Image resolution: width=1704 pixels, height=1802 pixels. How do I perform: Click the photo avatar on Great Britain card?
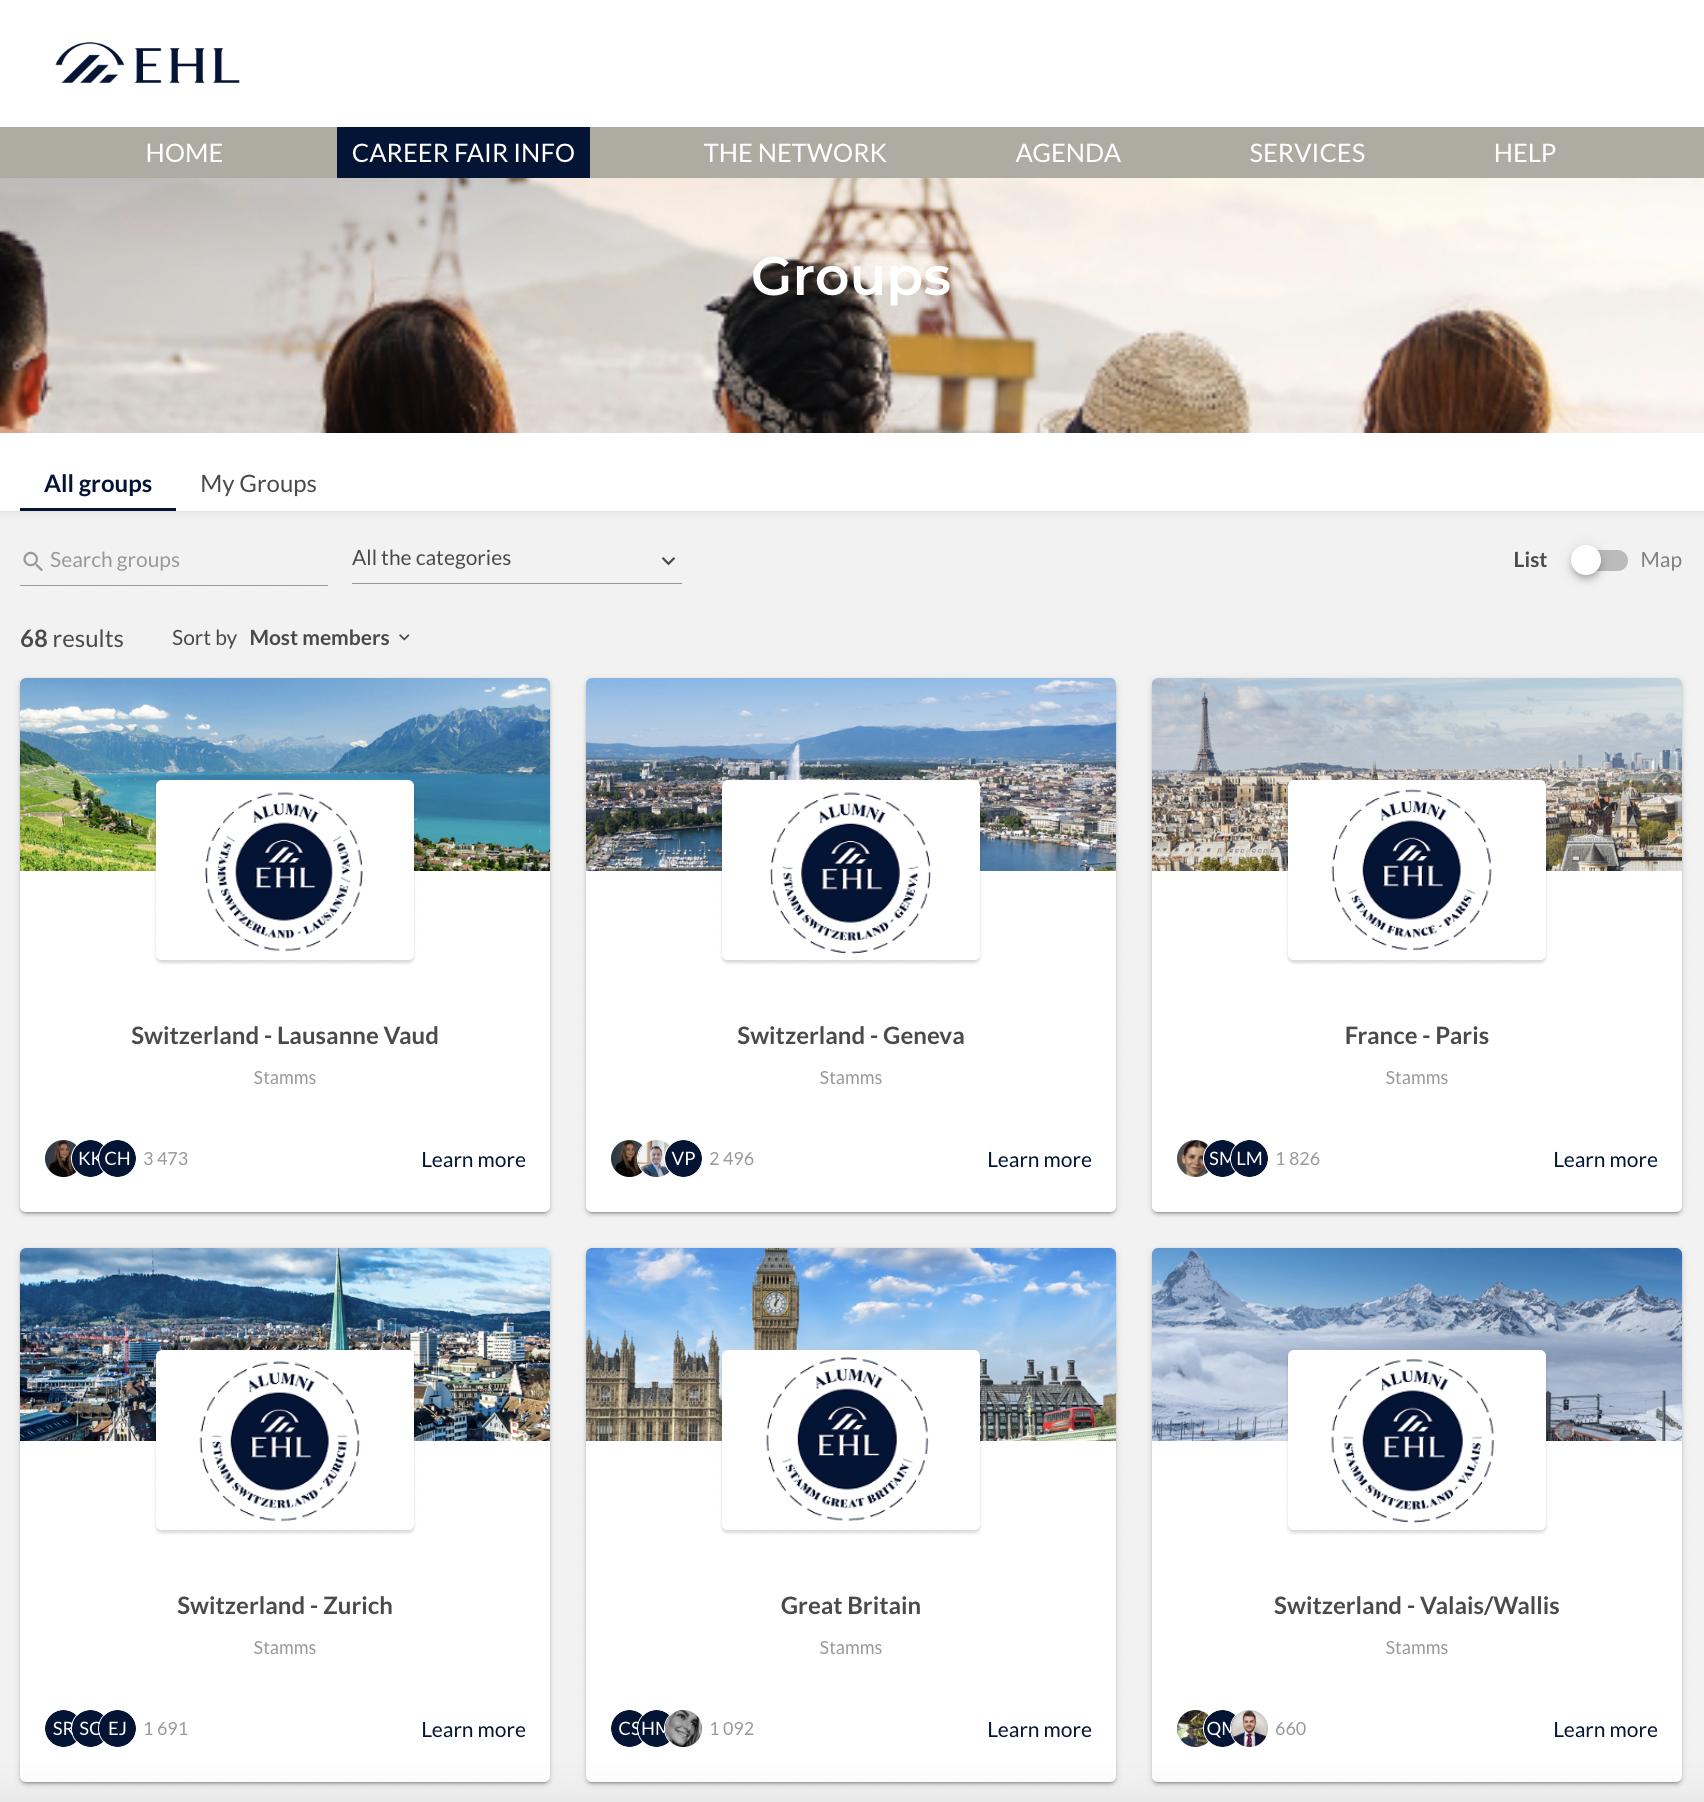click(x=684, y=1728)
